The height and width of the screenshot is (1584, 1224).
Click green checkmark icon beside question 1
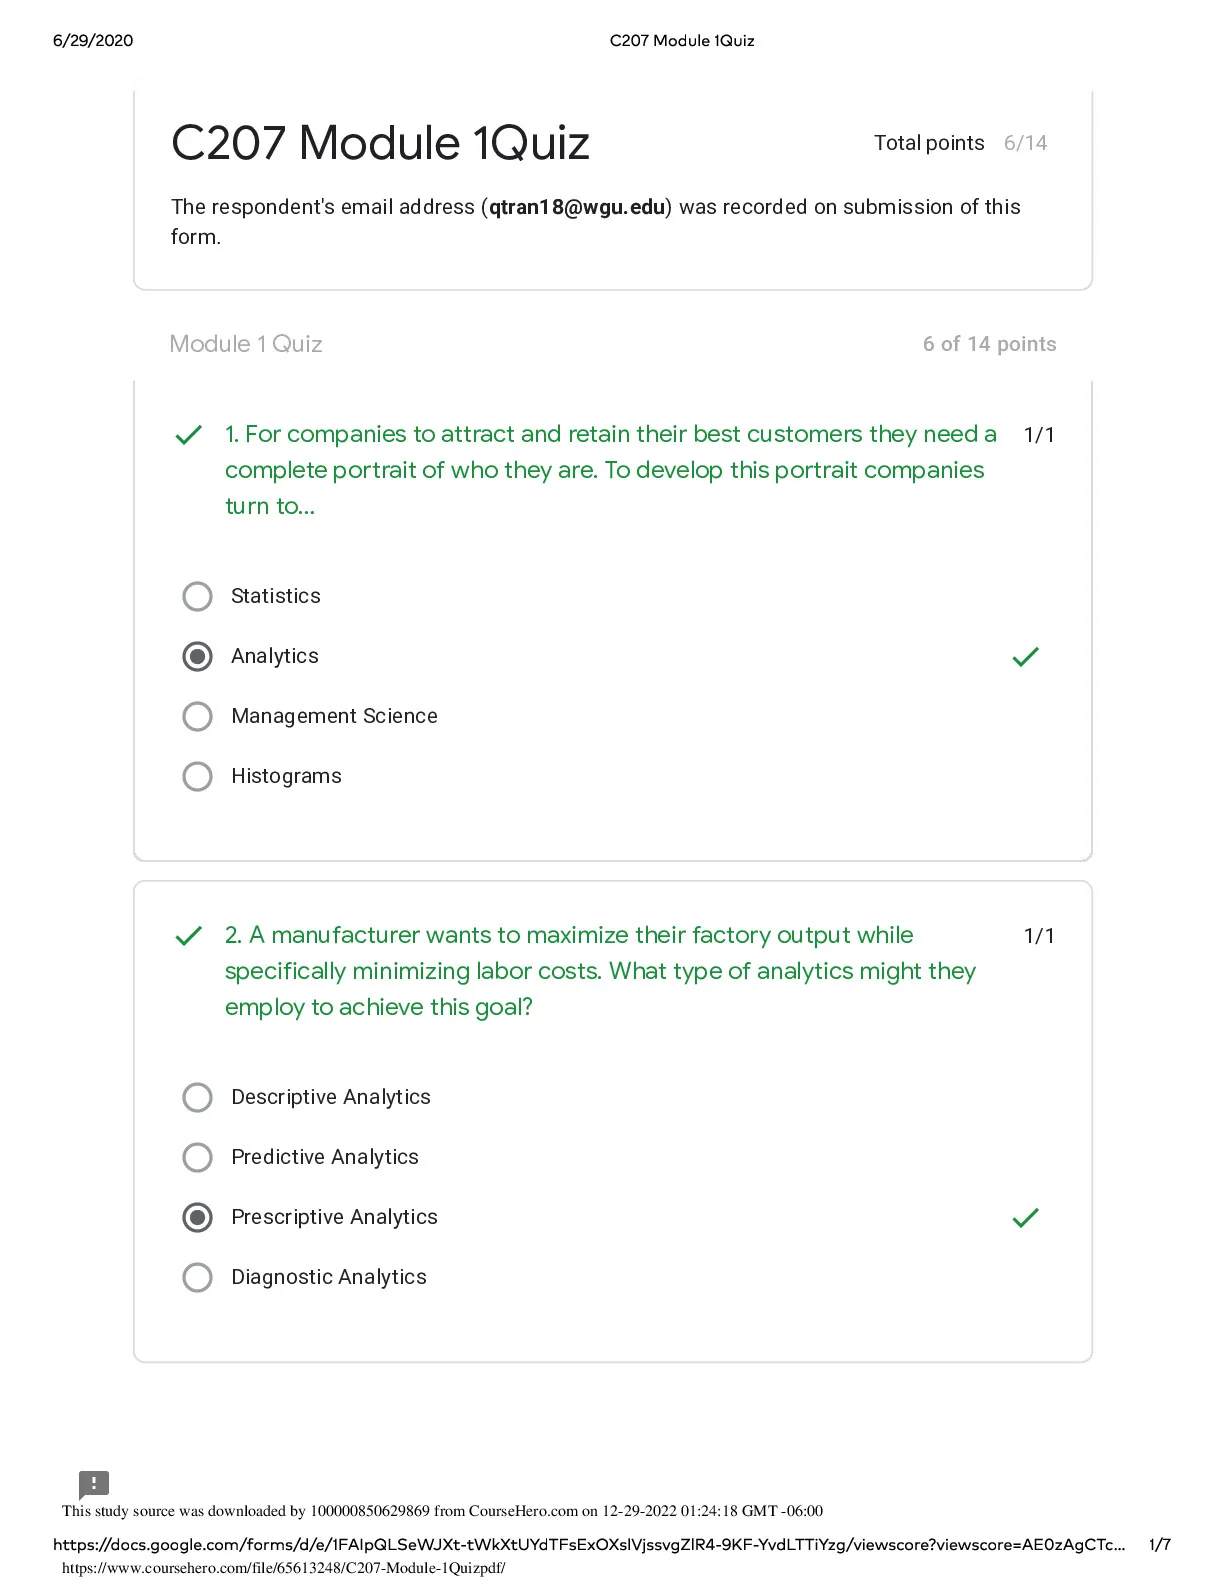pyautogui.click(x=189, y=435)
